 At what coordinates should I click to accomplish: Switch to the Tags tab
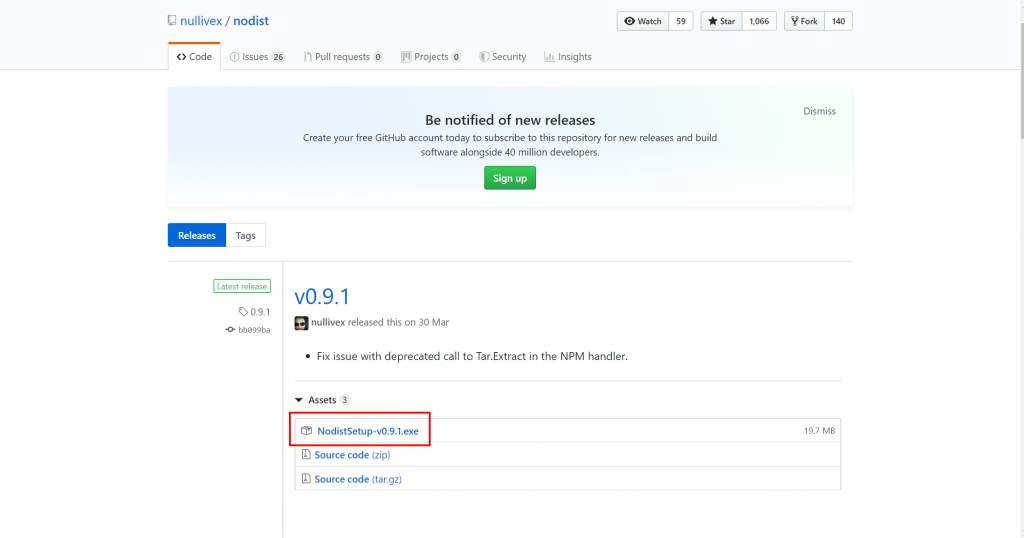tap(246, 235)
